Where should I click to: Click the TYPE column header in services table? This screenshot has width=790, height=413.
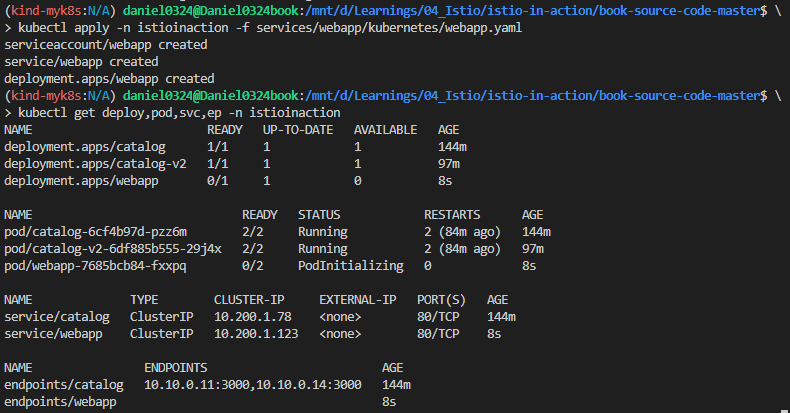coord(144,300)
